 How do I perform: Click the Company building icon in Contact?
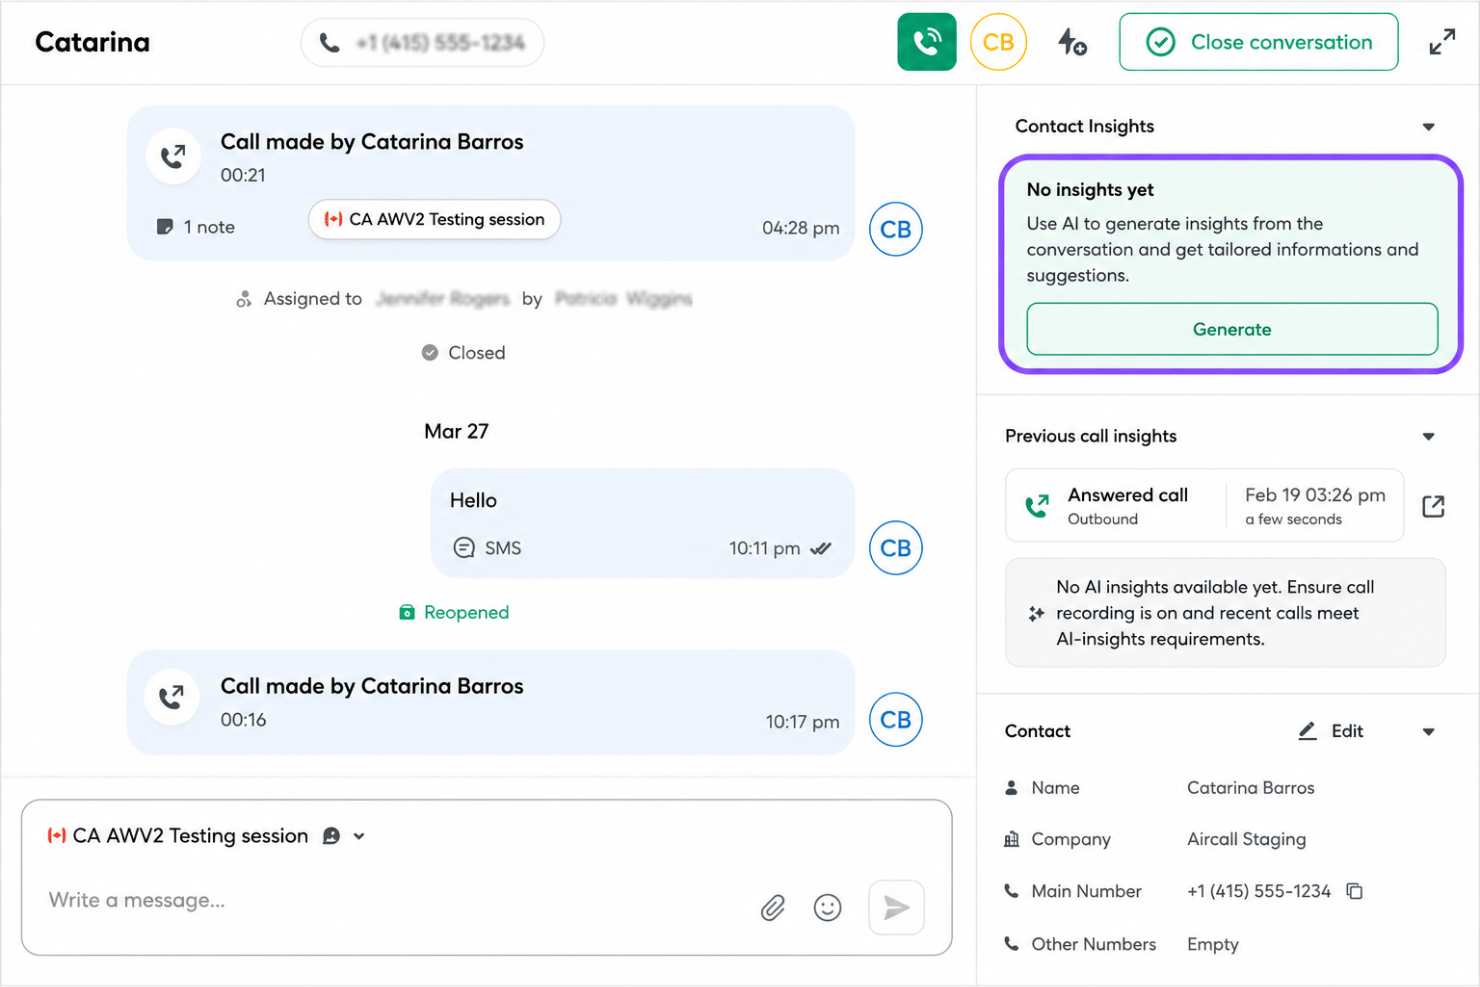point(1011,839)
